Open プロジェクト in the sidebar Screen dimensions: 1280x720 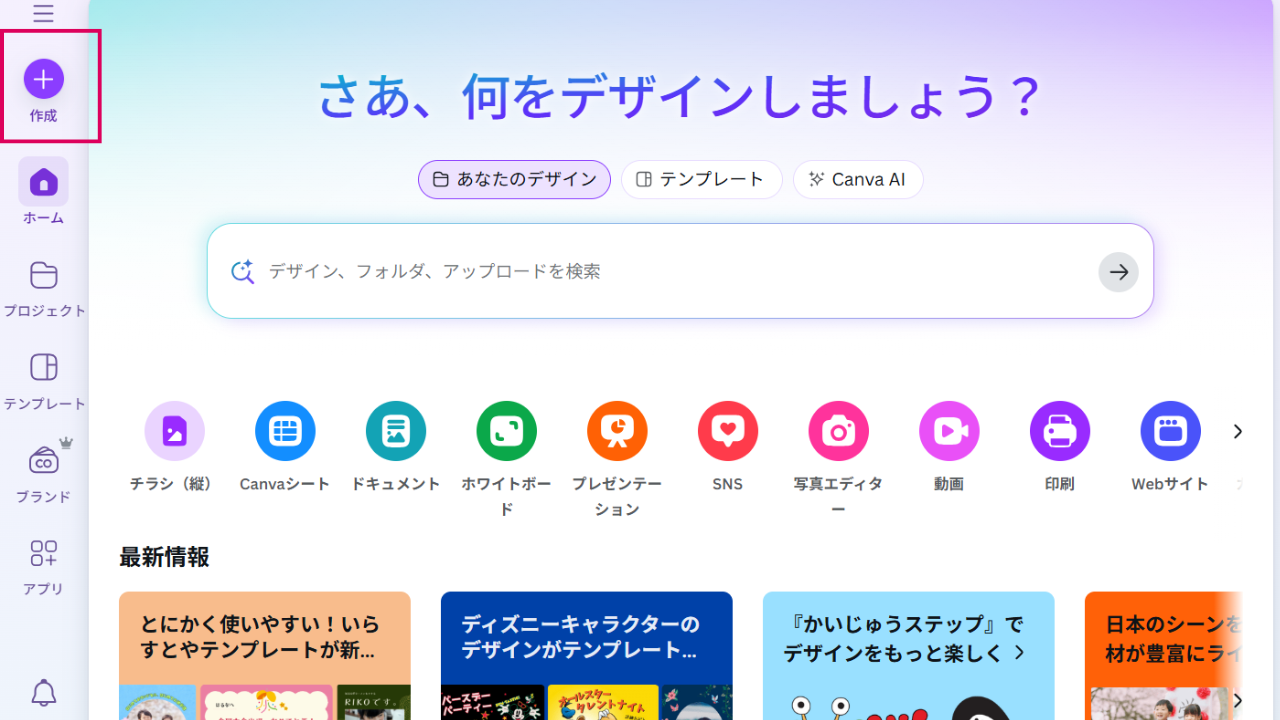pos(44,288)
